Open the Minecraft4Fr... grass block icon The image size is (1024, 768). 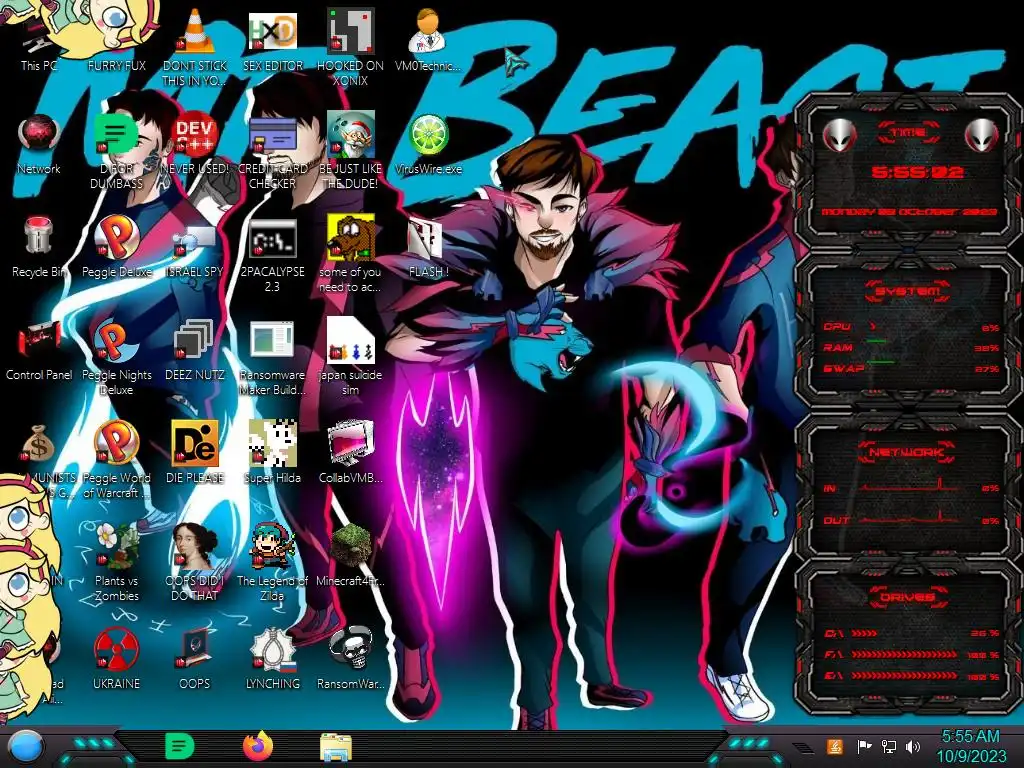[351, 555]
